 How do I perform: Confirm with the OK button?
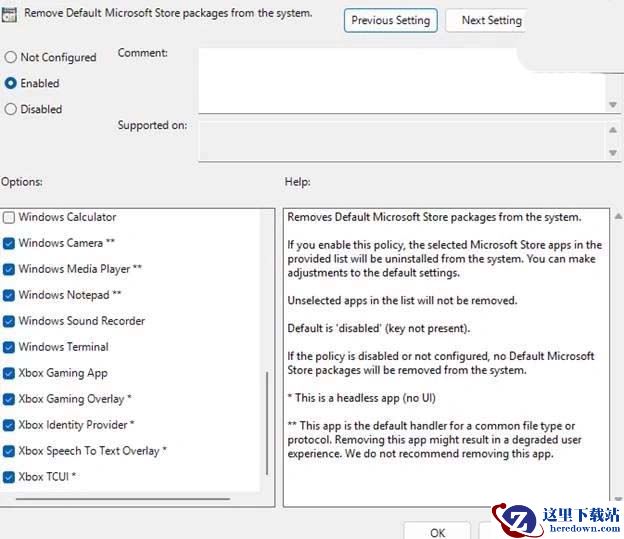click(x=437, y=532)
